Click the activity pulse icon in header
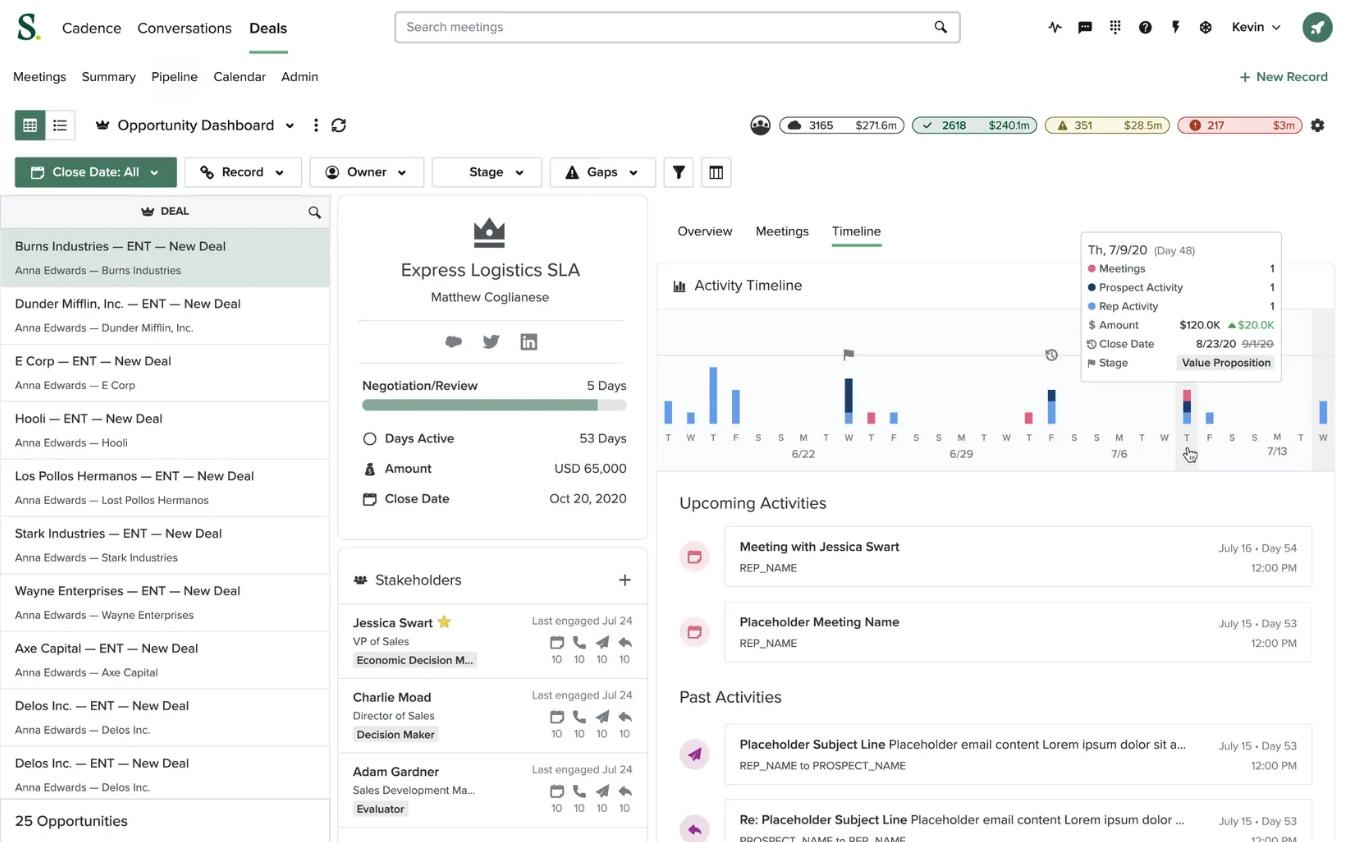Image resolution: width=1355 pixels, height=842 pixels. pos(1055,27)
